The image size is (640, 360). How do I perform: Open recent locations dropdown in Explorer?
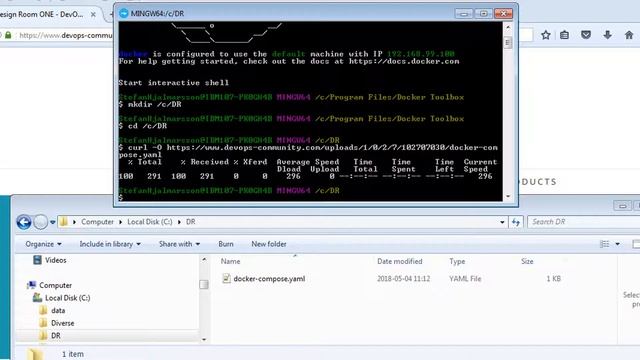[x=53, y=222]
